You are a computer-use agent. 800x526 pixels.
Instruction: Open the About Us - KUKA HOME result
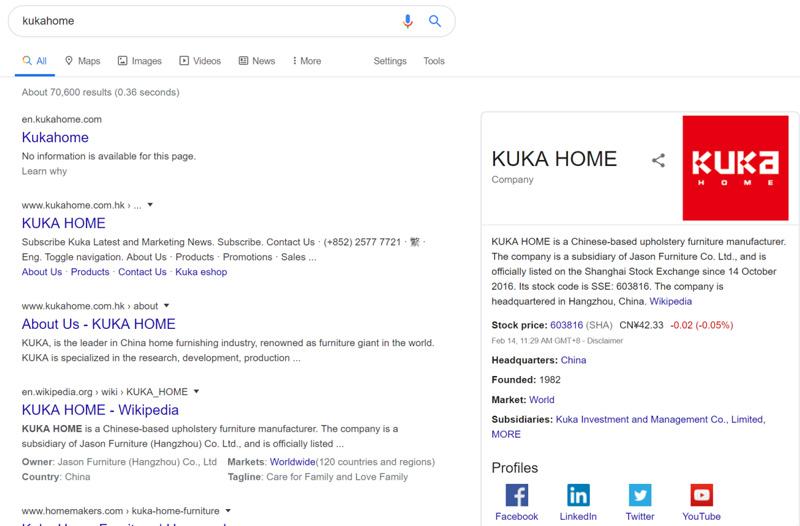98,324
